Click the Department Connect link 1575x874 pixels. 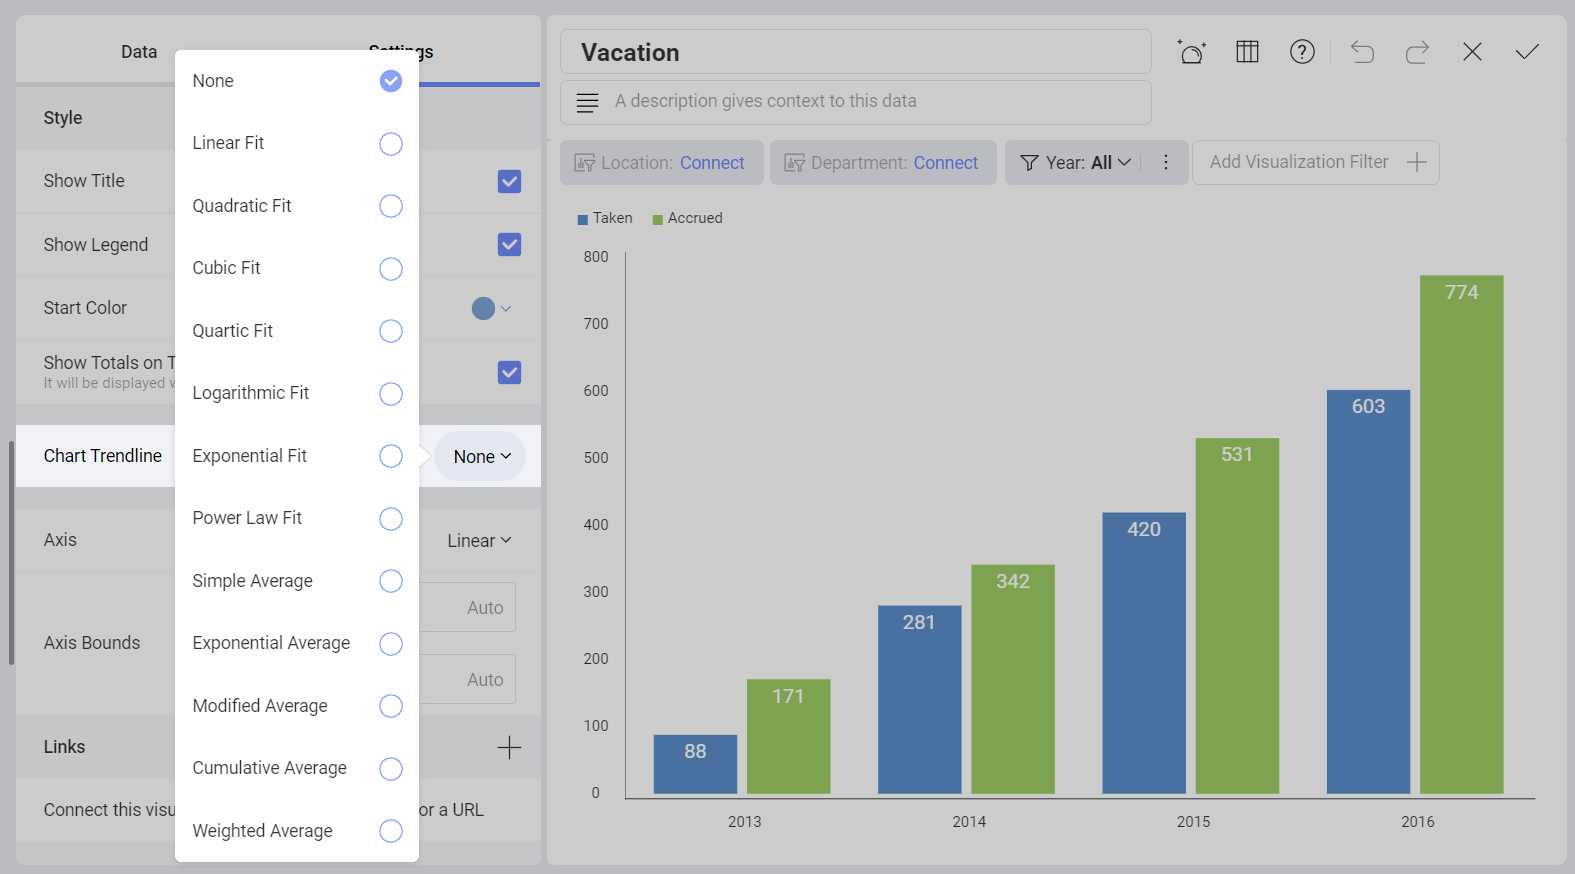(945, 163)
